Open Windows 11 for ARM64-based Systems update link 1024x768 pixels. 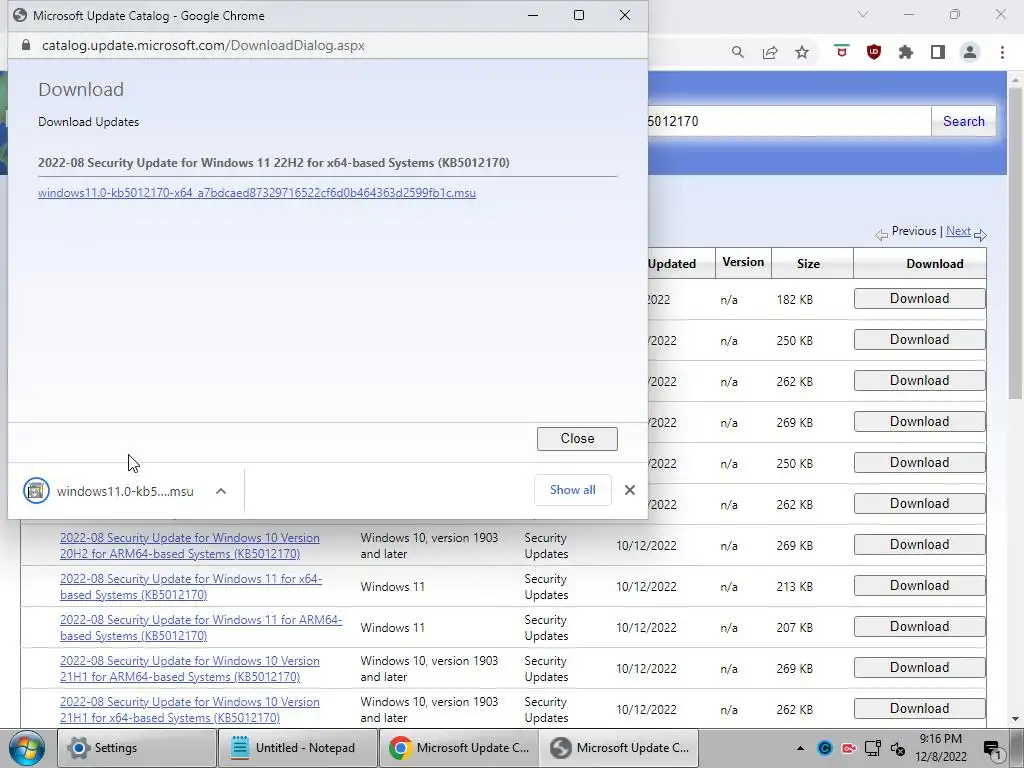(x=201, y=628)
